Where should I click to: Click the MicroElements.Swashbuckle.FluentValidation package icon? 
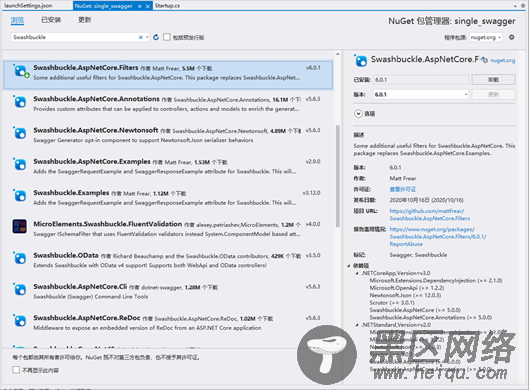[20, 226]
